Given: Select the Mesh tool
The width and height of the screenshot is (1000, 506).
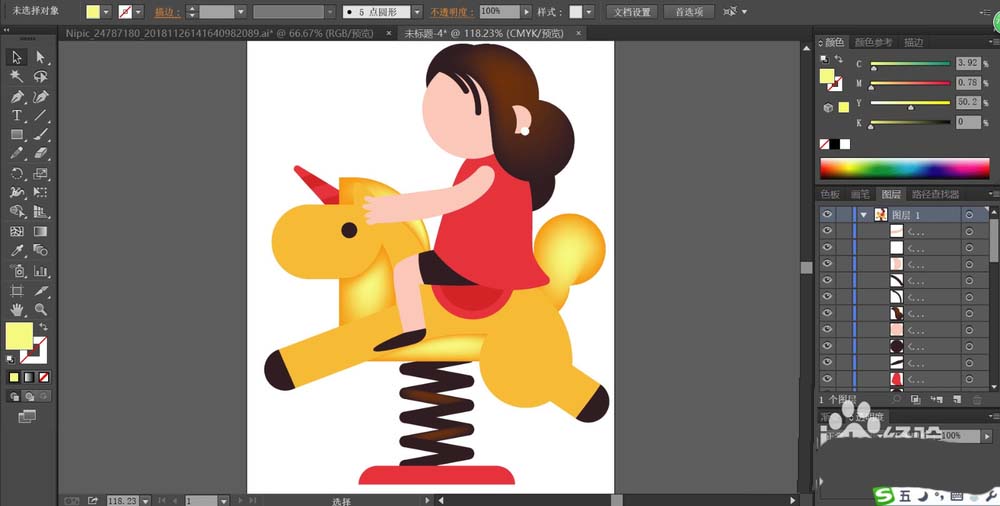Looking at the screenshot, I should (x=17, y=231).
